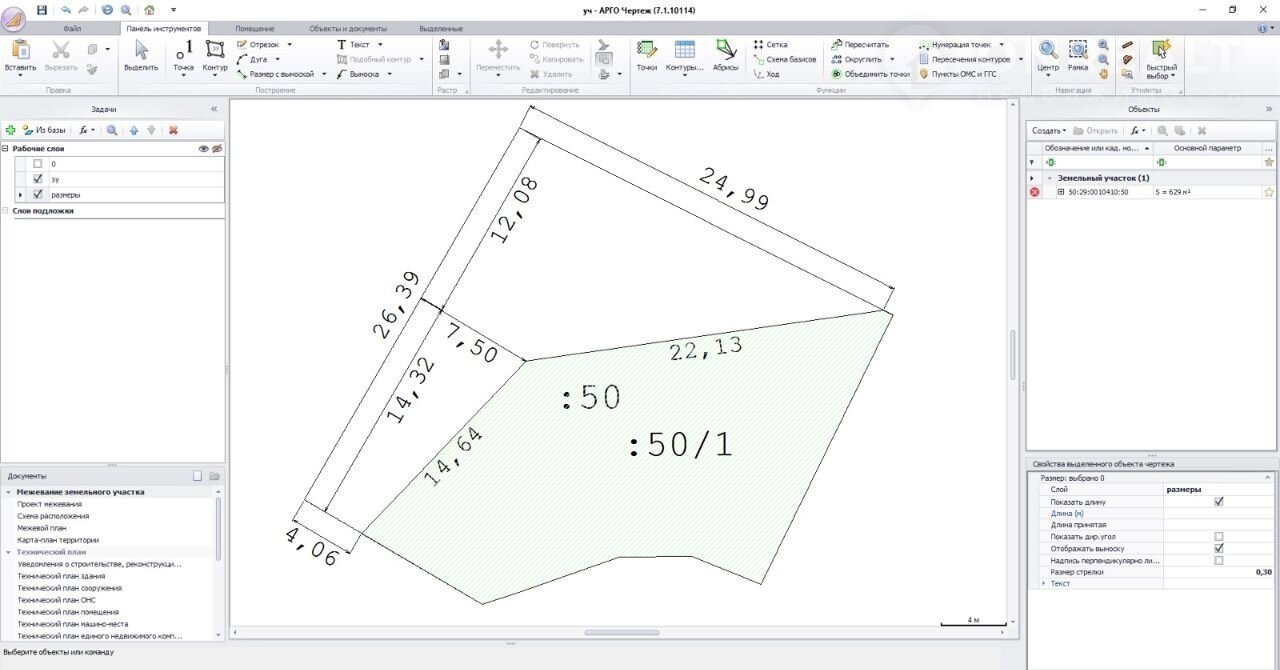The image size is (1280, 670).
Task: Click the Точки table icon in Функции
Action: point(647,56)
